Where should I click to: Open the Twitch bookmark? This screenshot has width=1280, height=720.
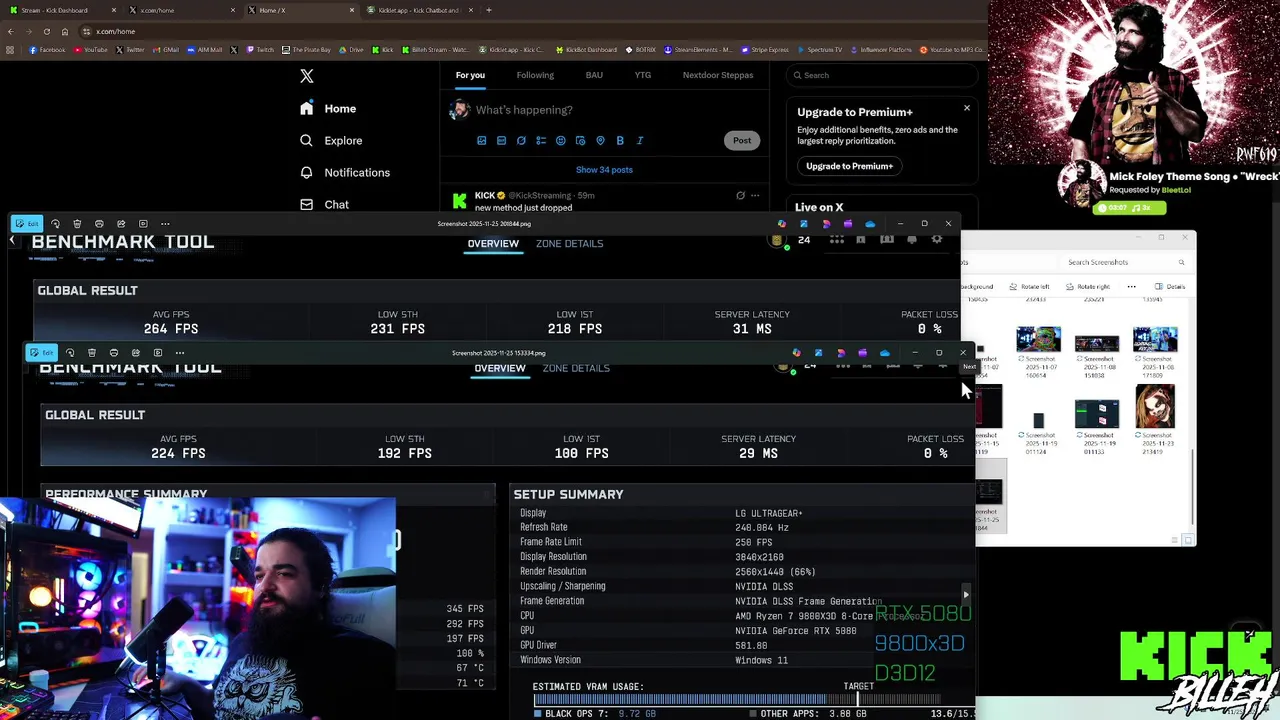[x=260, y=49]
